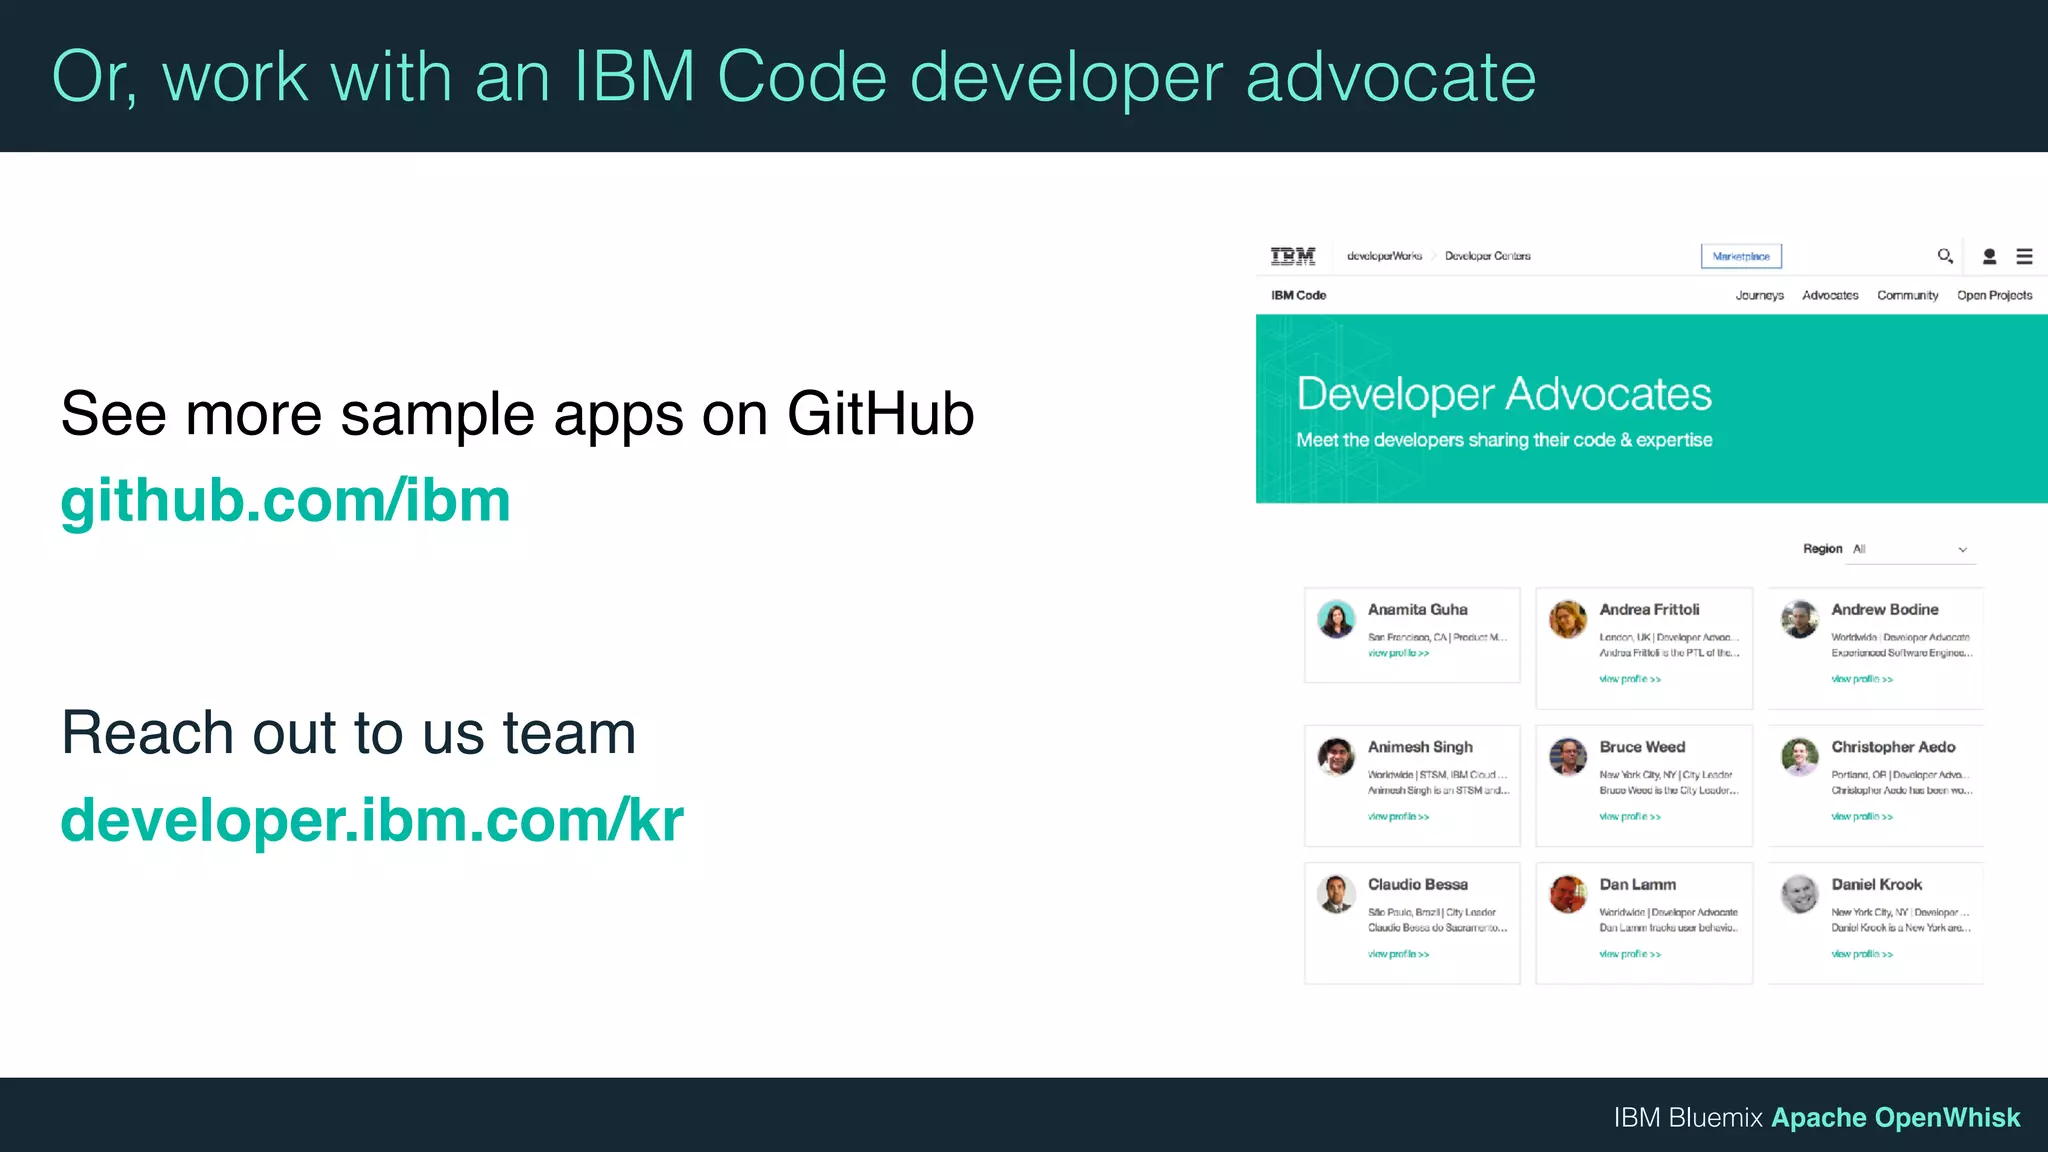Image resolution: width=2048 pixels, height=1152 pixels.
Task: Click Dan Lamm's avatar
Action: click(x=1568, y=894)
